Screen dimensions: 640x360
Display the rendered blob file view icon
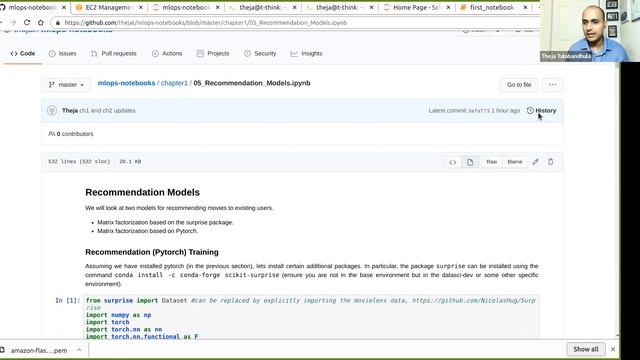tap(470, 162)
